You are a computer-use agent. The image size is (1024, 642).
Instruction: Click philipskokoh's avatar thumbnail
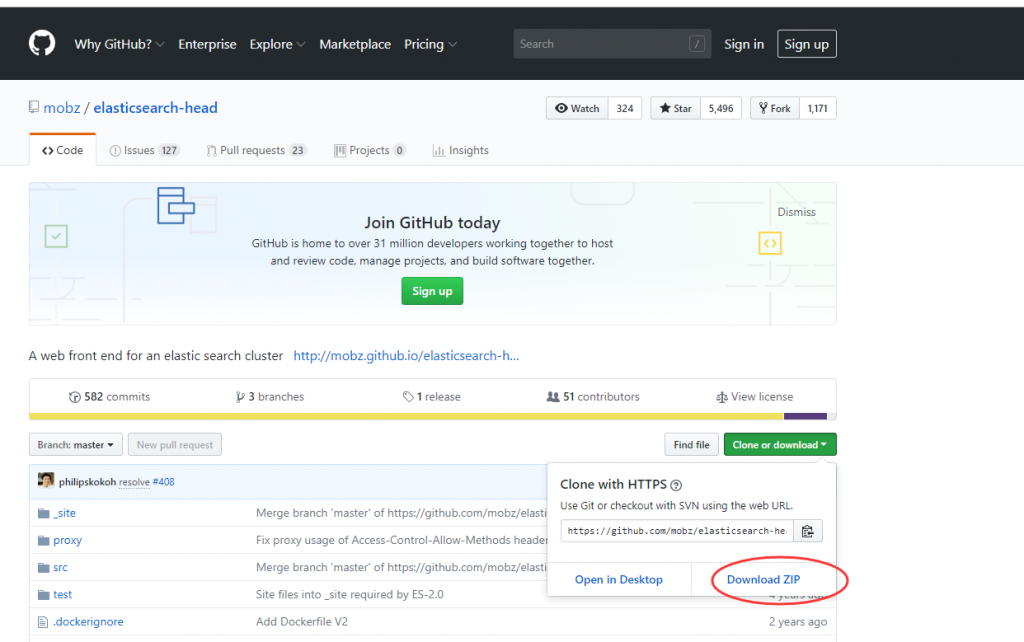click(x=46, y=481)
